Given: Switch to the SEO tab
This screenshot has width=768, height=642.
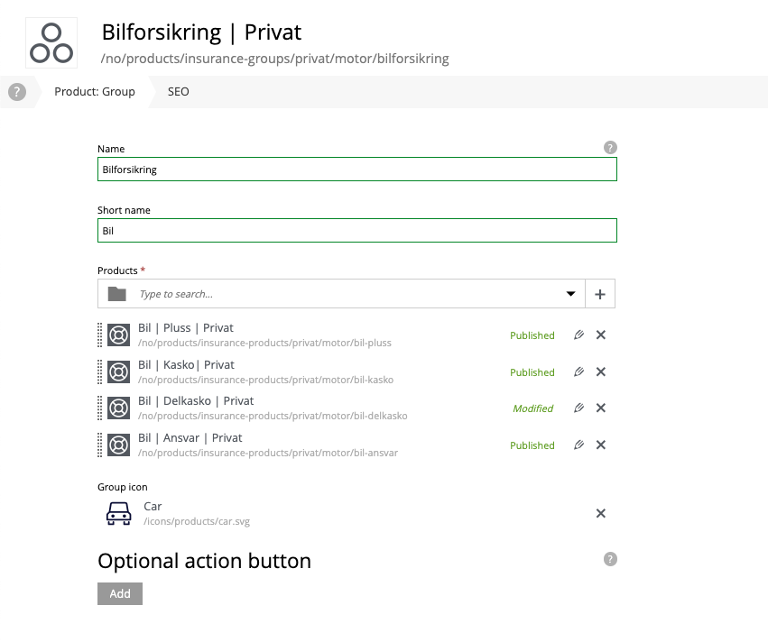Looking at the screenshot, I should pyautogui.click(x=178, y=92).
